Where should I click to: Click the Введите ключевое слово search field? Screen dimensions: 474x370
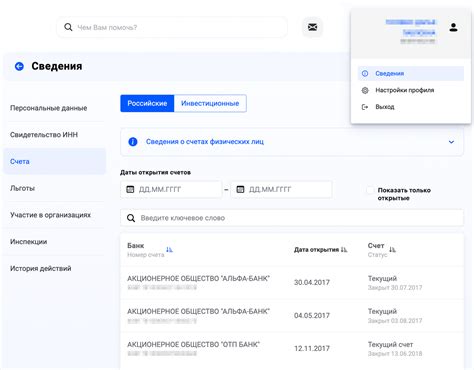click(292, 218)
